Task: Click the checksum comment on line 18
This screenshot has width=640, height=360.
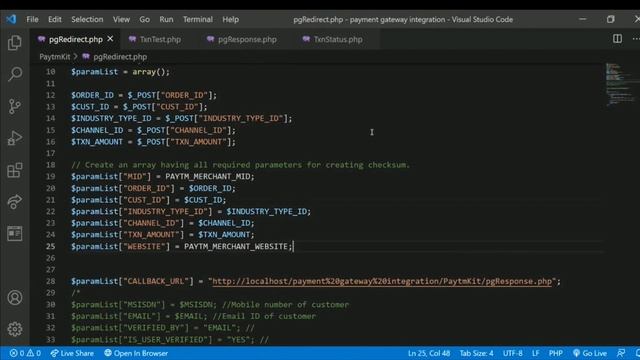Action: 240,165
